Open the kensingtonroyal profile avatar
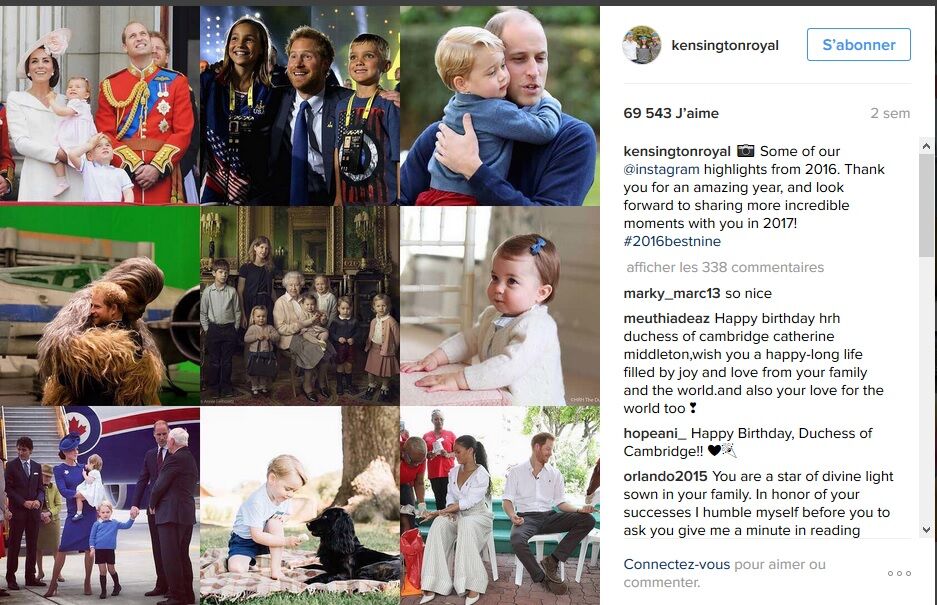Image resolution: width=937 pixels, height=605 pixels. tap(642, 45)
